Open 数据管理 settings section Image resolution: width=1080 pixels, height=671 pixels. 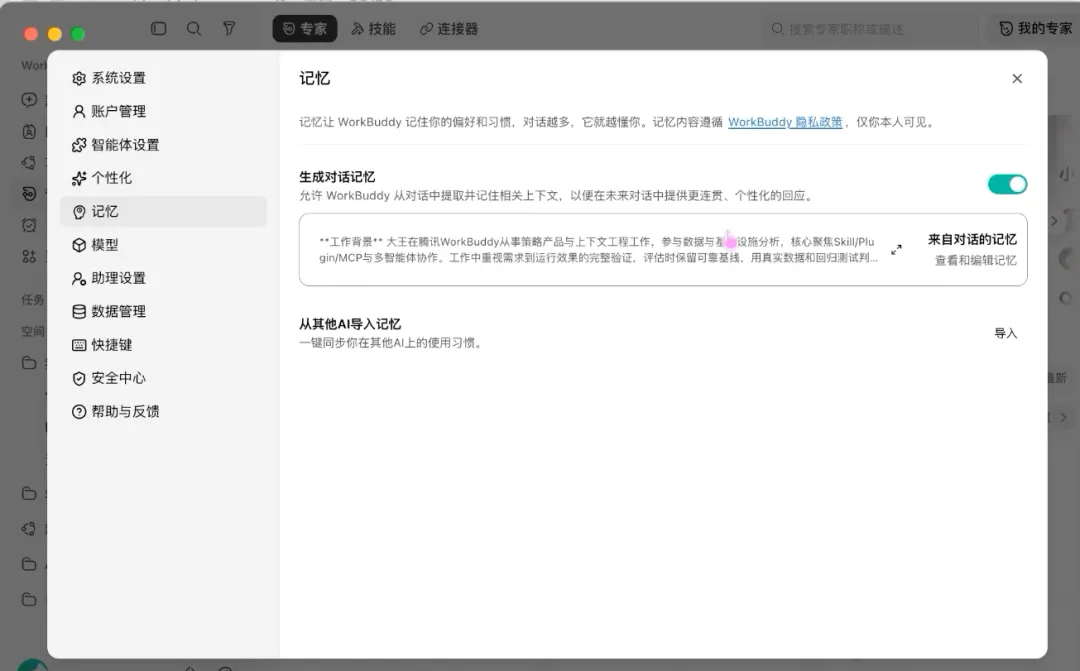click(163, 311)
